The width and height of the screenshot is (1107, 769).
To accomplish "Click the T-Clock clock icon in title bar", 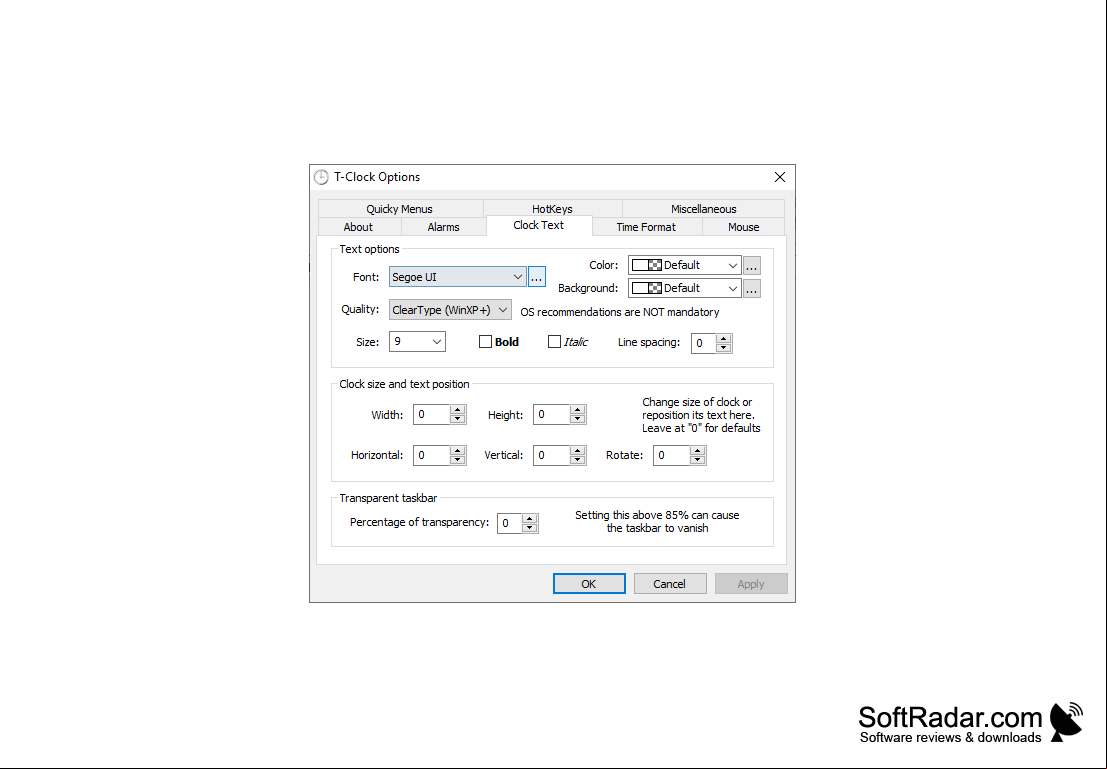I will (x=321, y=177).
